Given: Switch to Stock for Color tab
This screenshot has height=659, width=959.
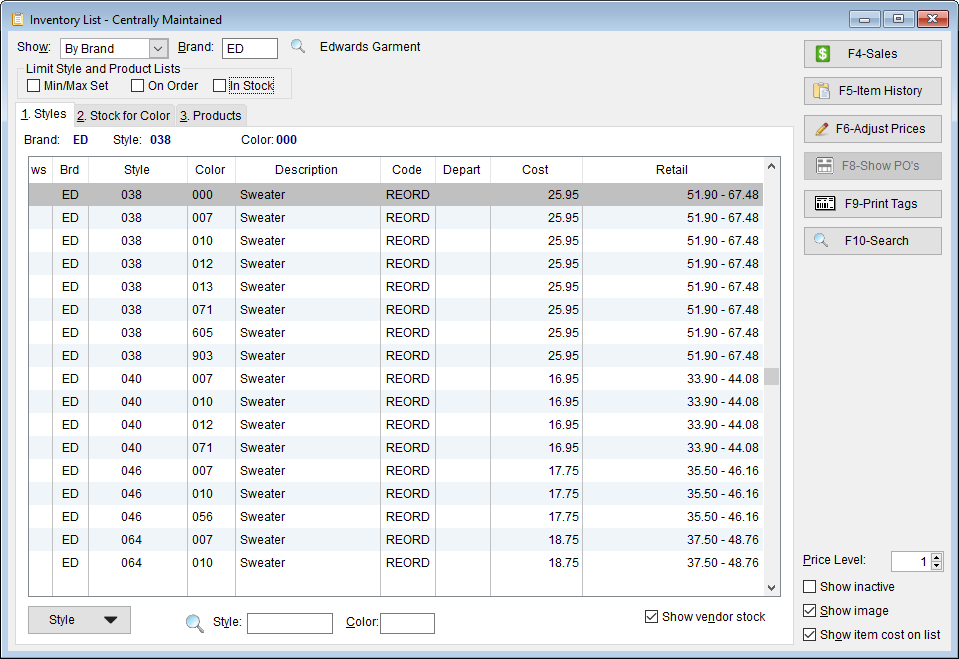Looking at the screenshot, I should [x=124, y=116].
